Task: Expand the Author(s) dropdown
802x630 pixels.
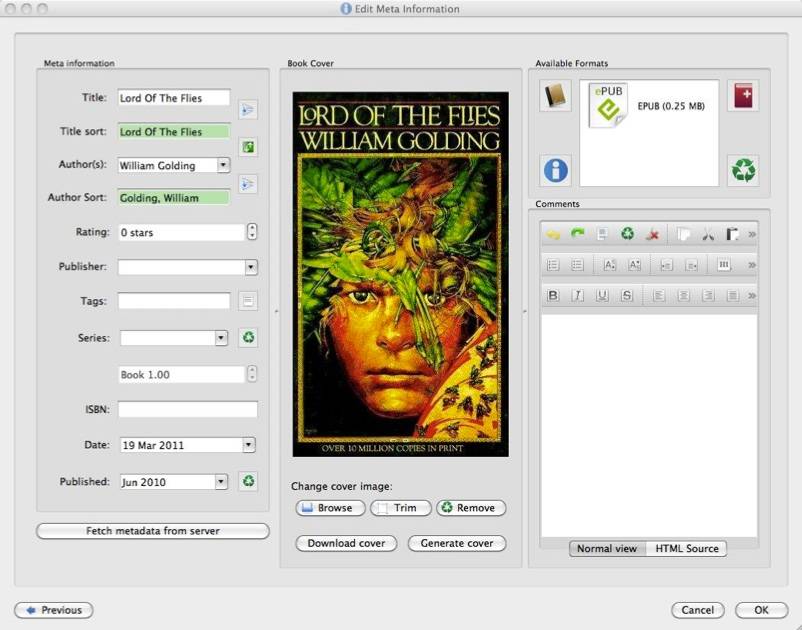Action: pos(223,166)
